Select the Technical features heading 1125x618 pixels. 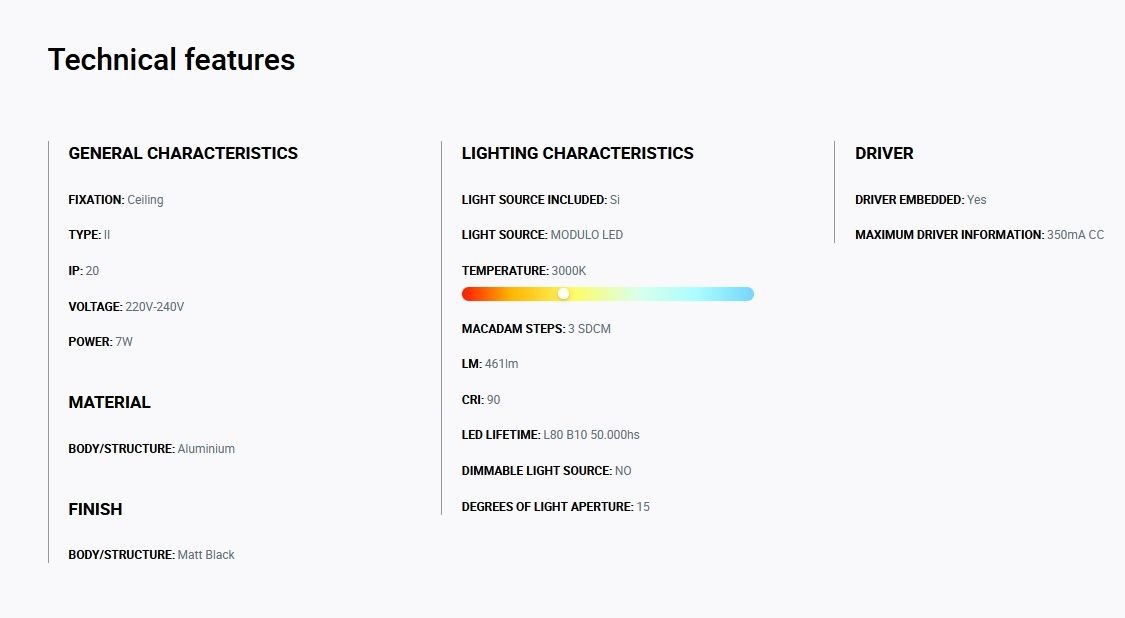tap(171, 60)
